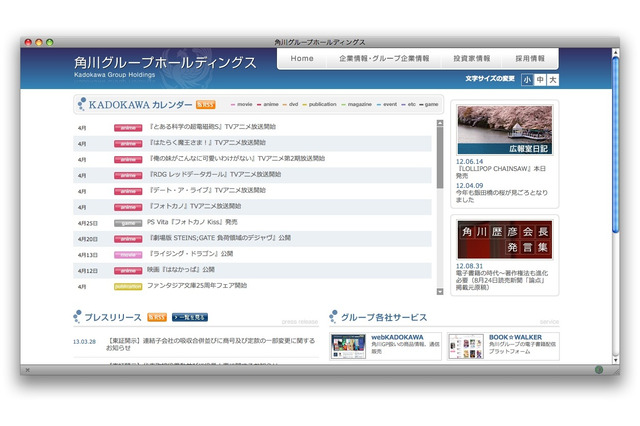The width and height of the screenshot is (640, 426).
Task: Set text size to 小 (small)
Action: [x=527, y=80]
